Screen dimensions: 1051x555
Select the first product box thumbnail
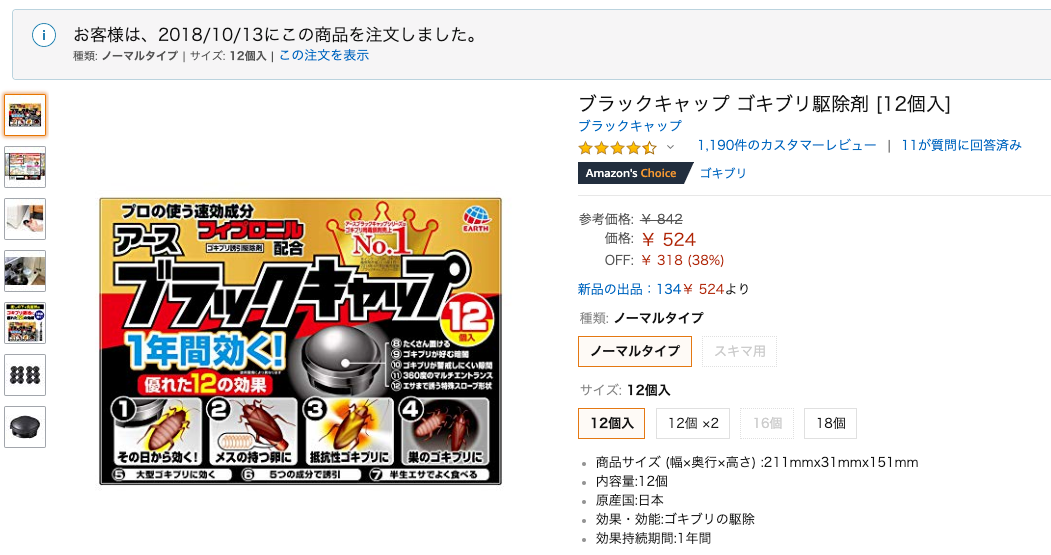(25, 115)
